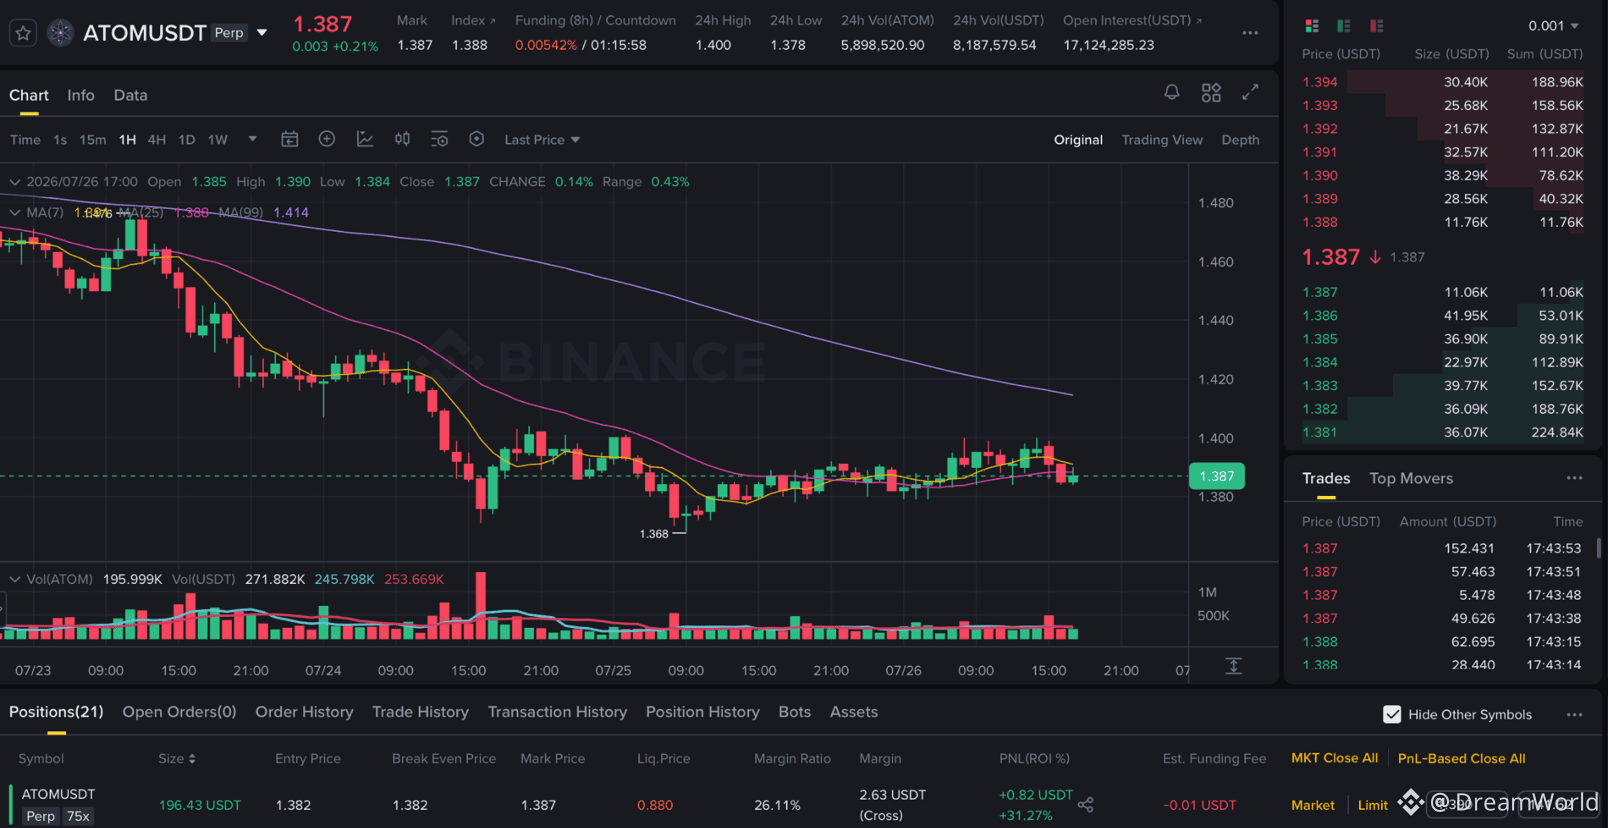Click MKT Close All

click(x=1334, y=758)
